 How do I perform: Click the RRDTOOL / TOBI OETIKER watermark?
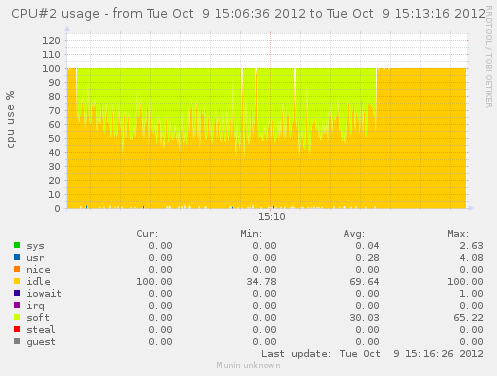488,57
